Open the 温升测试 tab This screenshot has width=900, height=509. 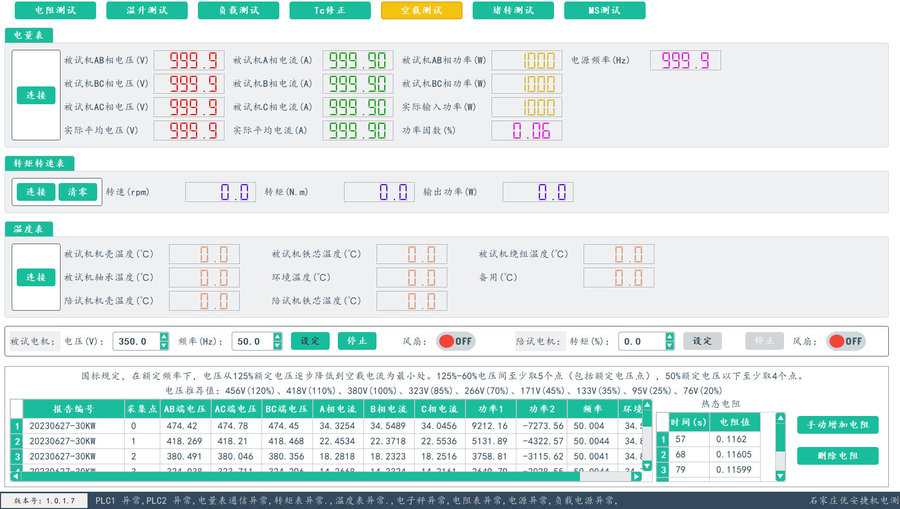click(x=146, y=11)
